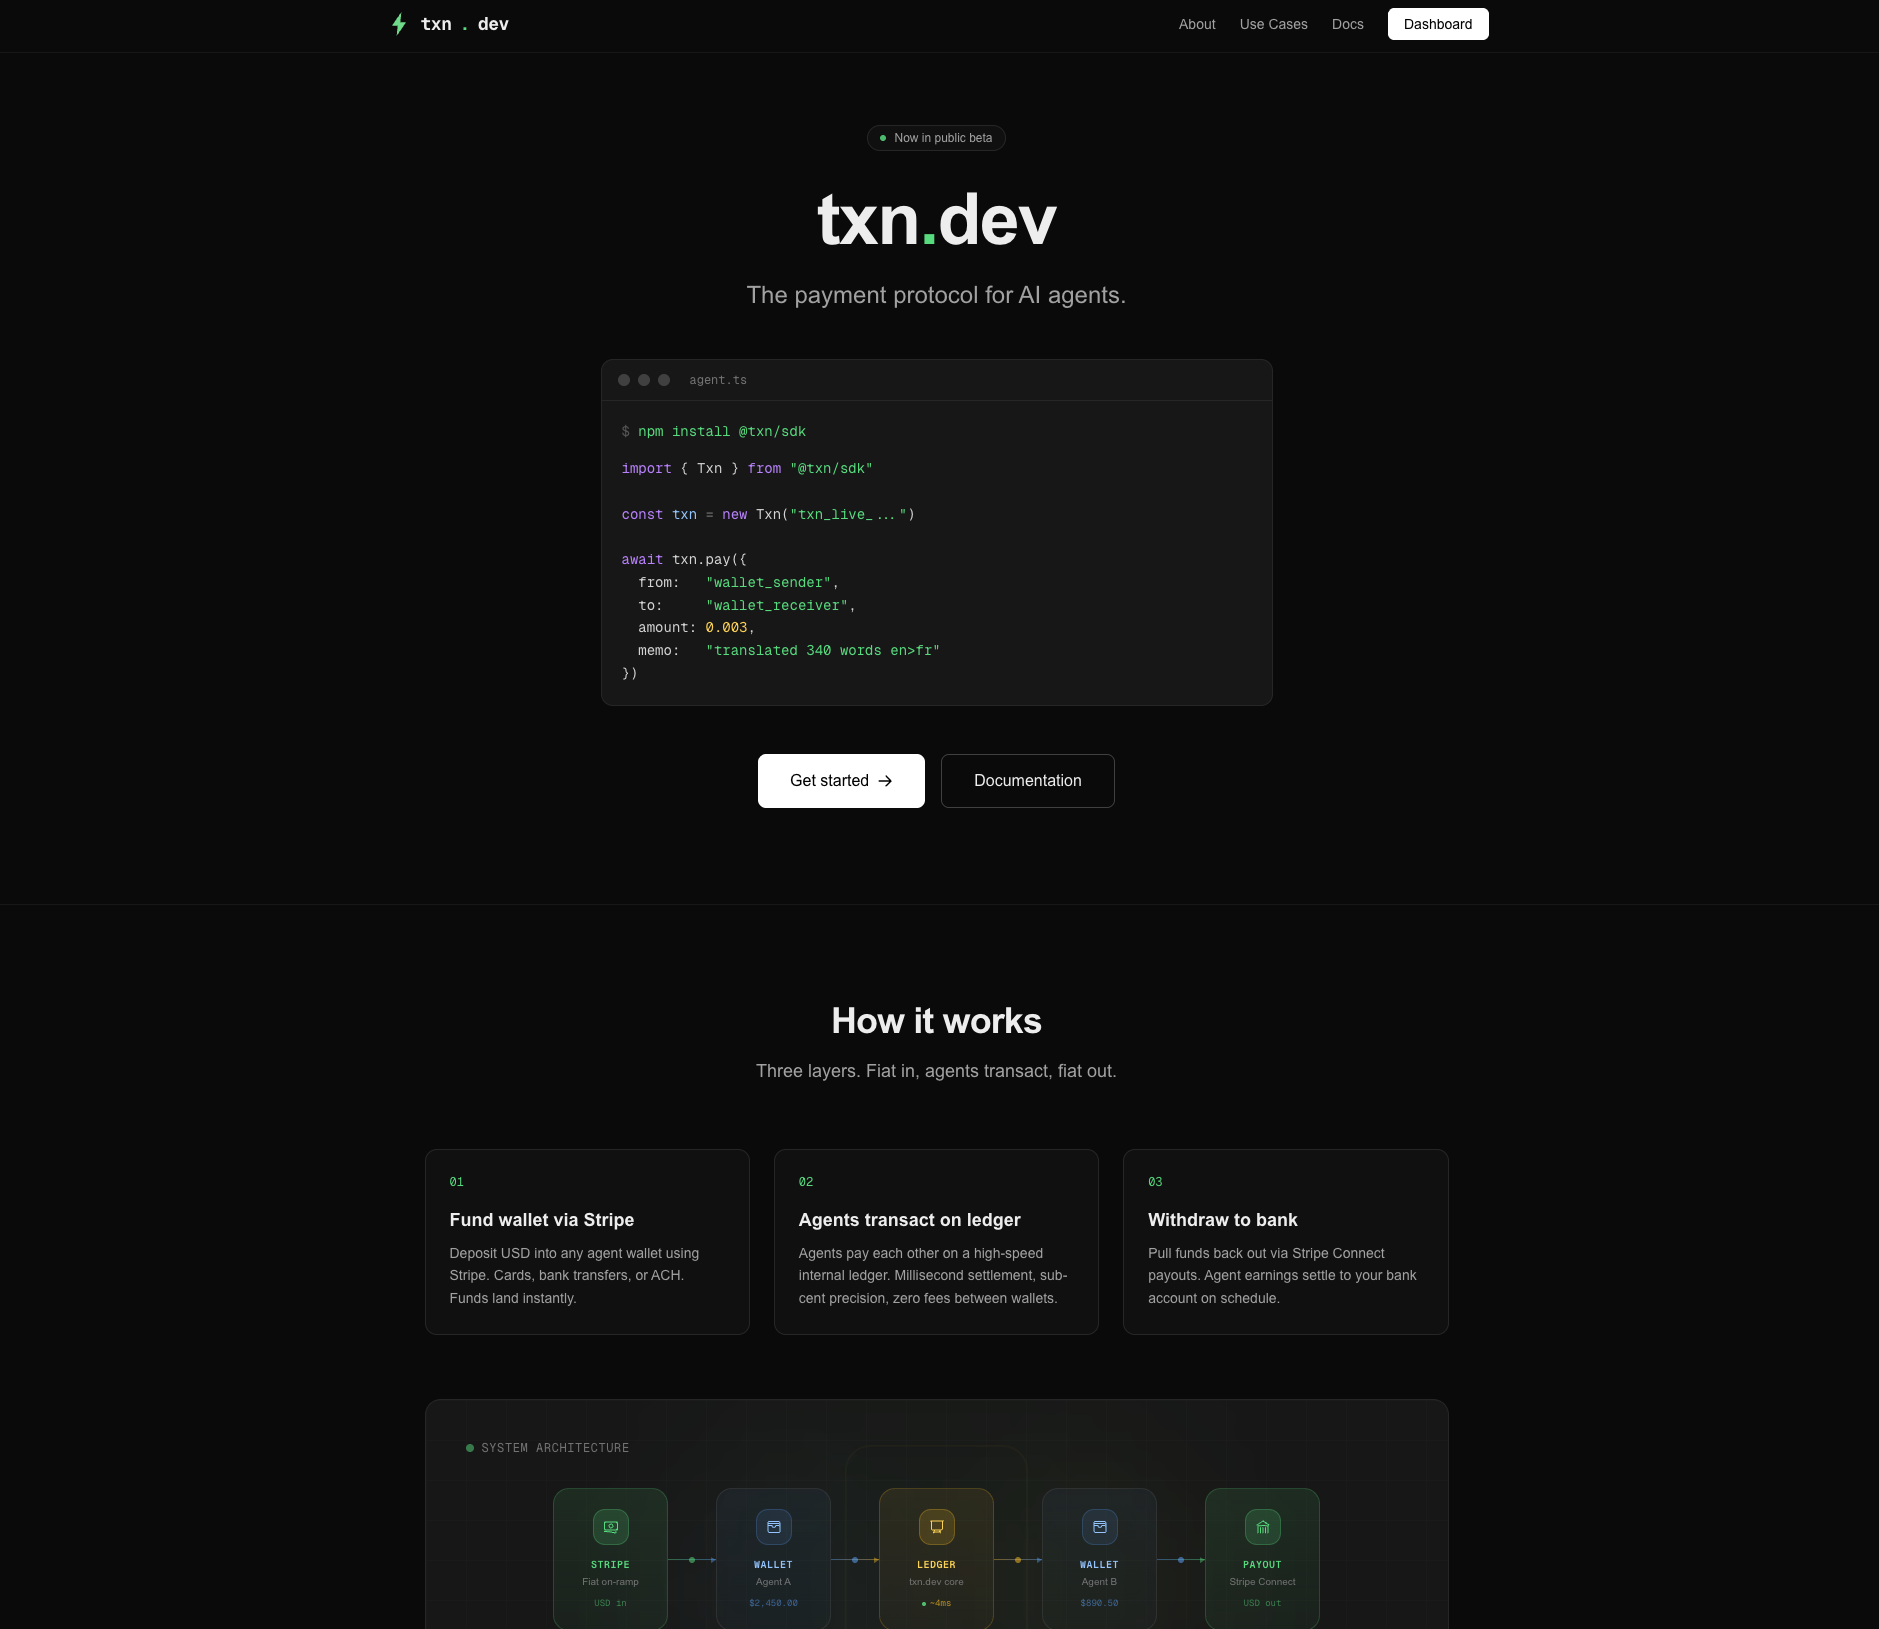Click the Withdraw to bank card title
The image size is (1879, 1629).
tap(1222, 1220)
